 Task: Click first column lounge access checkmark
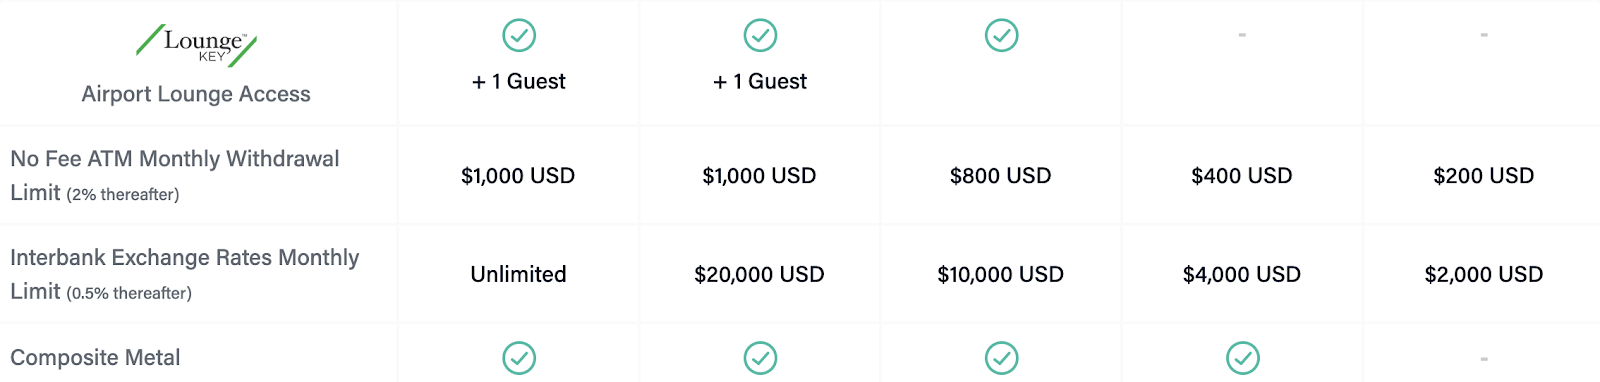[x=518, y=35]
